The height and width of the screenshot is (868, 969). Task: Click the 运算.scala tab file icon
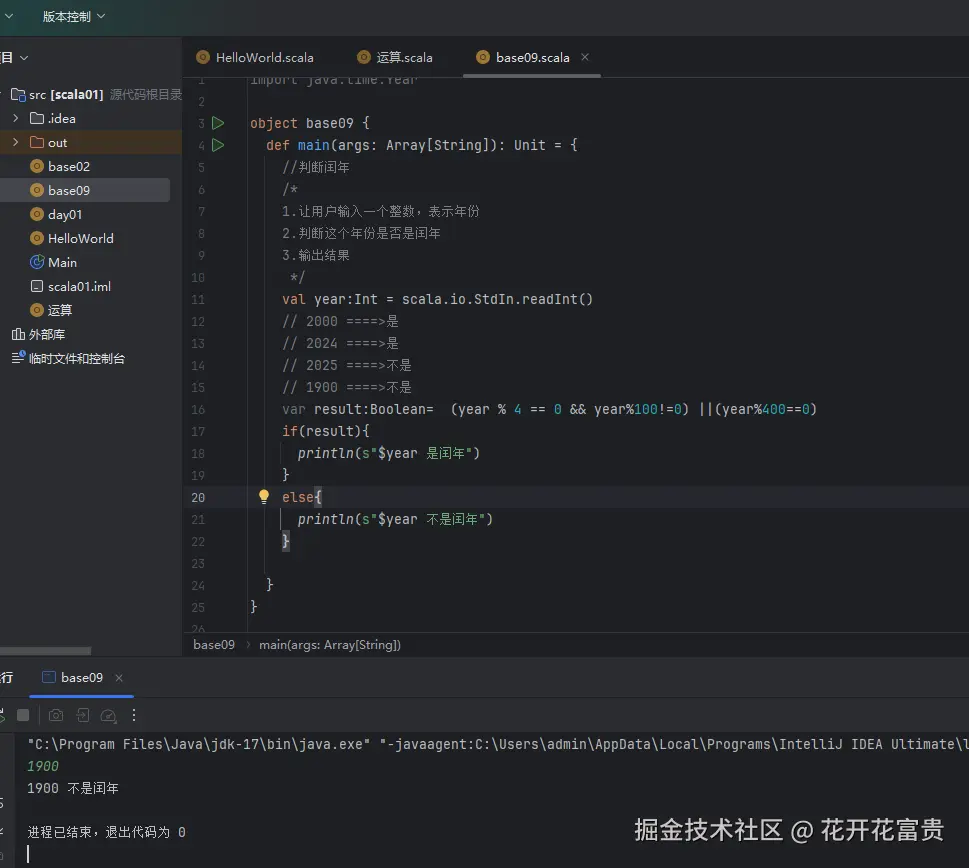tap(364, 57)
